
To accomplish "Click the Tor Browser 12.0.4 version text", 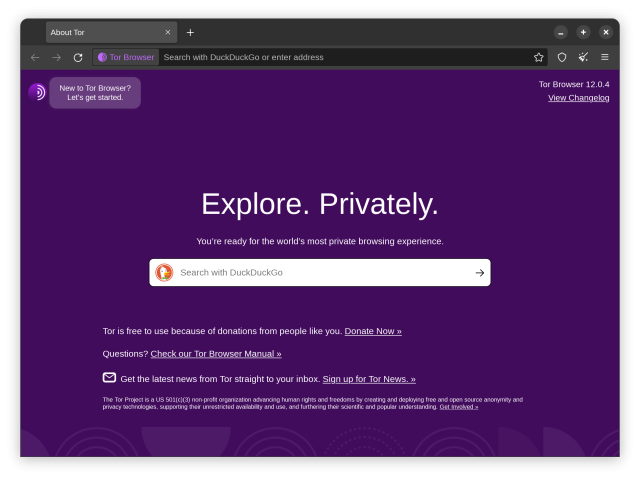I will tap(574, 84).
